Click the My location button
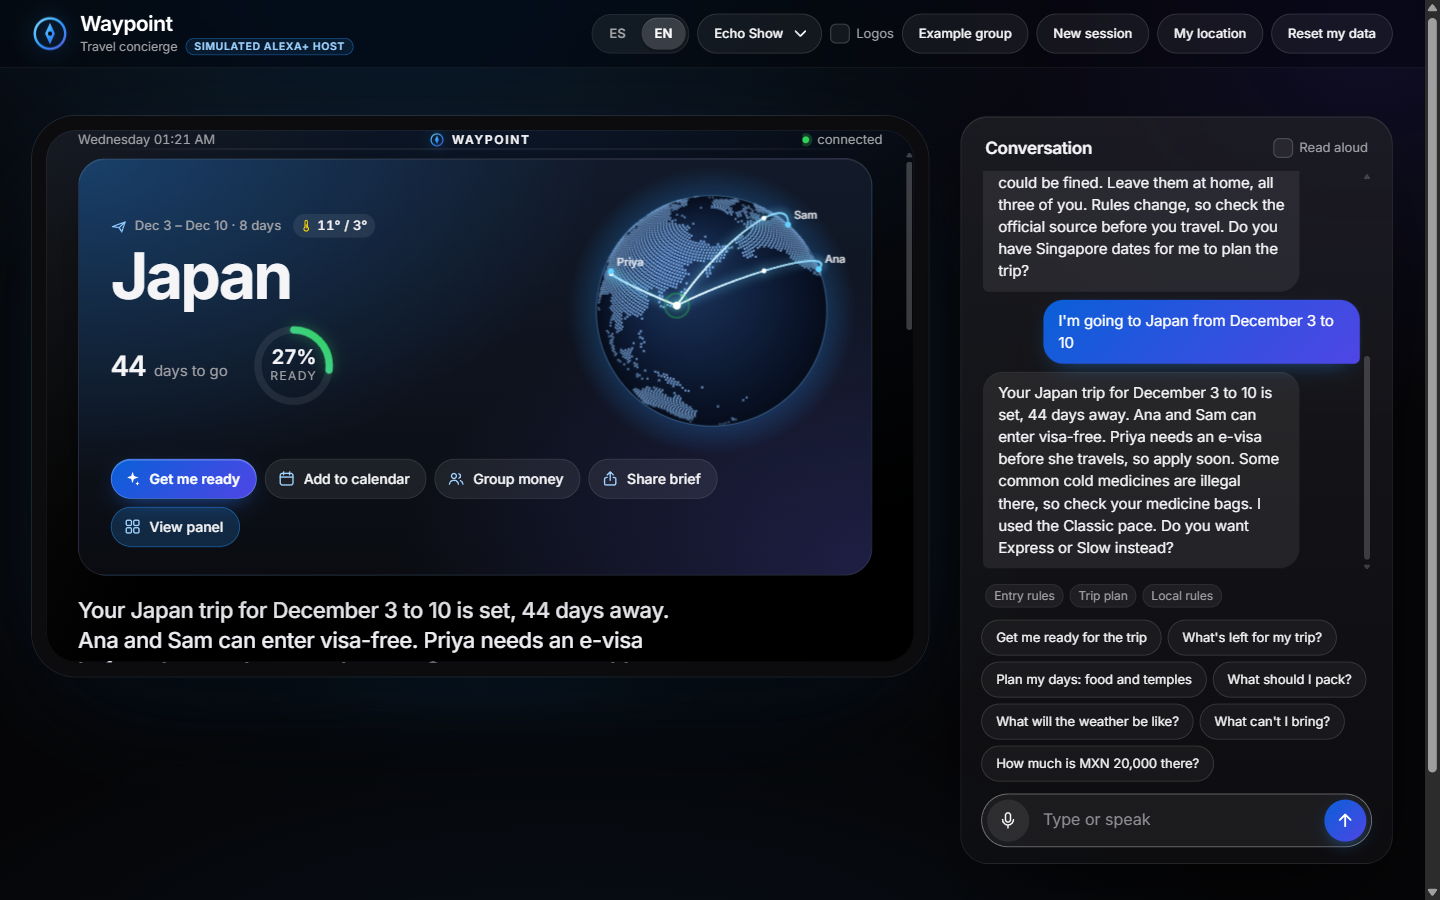Screen dimensions: 1440x900 pyautogui.click(x=1210, y=33)
